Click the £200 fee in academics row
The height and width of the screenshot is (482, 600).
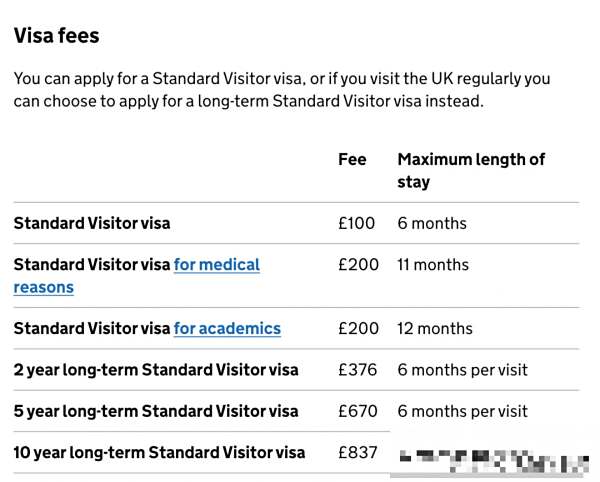point(358,328)
